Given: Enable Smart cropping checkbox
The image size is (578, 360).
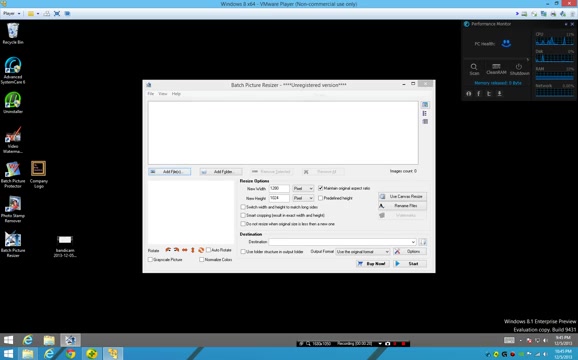Looking at the screenshot, I should [243, 216].
